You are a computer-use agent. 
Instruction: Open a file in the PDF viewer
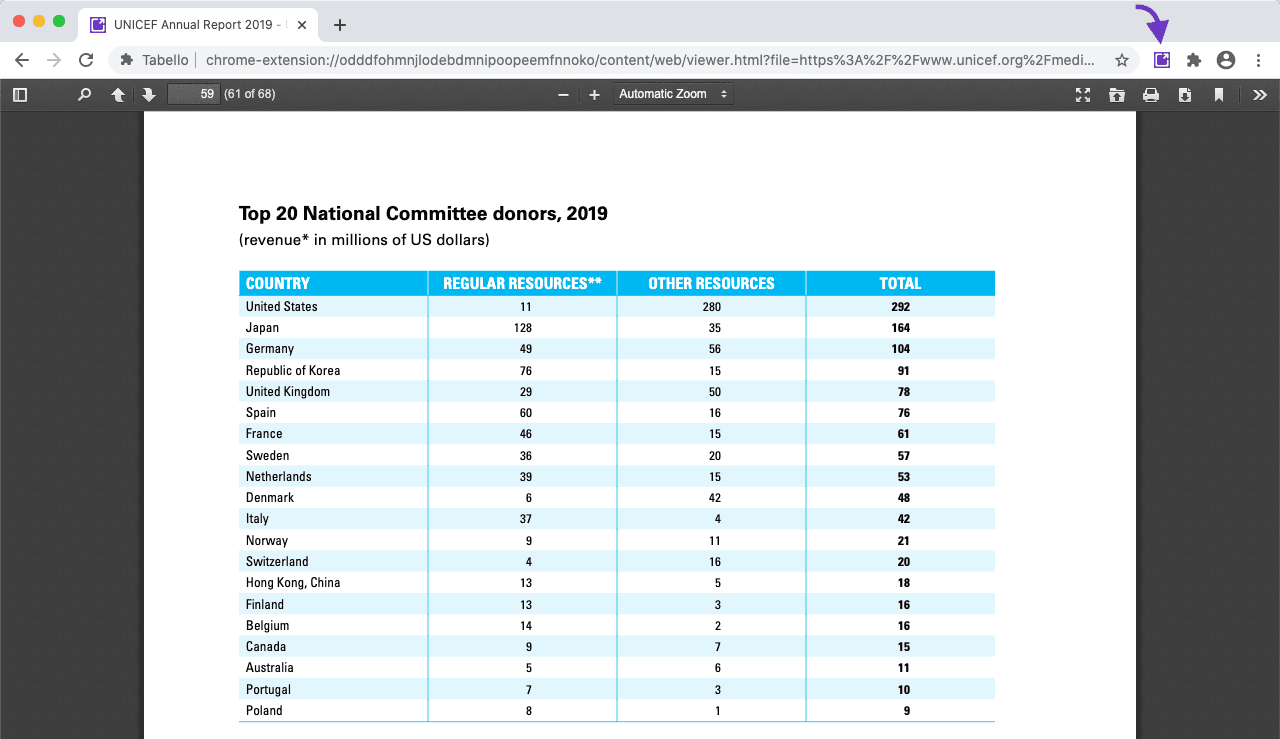(1117, 94)
